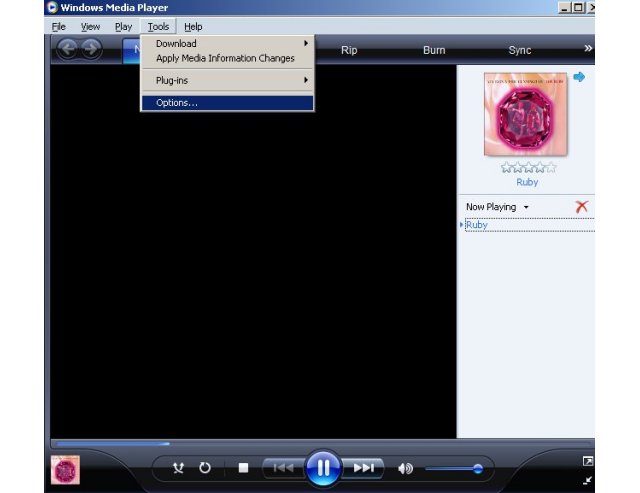Image resolution: width=640 pixels, height=493 pixels.
Task: Expand hidden tabs with double chevron
Action: coord(588,48)
